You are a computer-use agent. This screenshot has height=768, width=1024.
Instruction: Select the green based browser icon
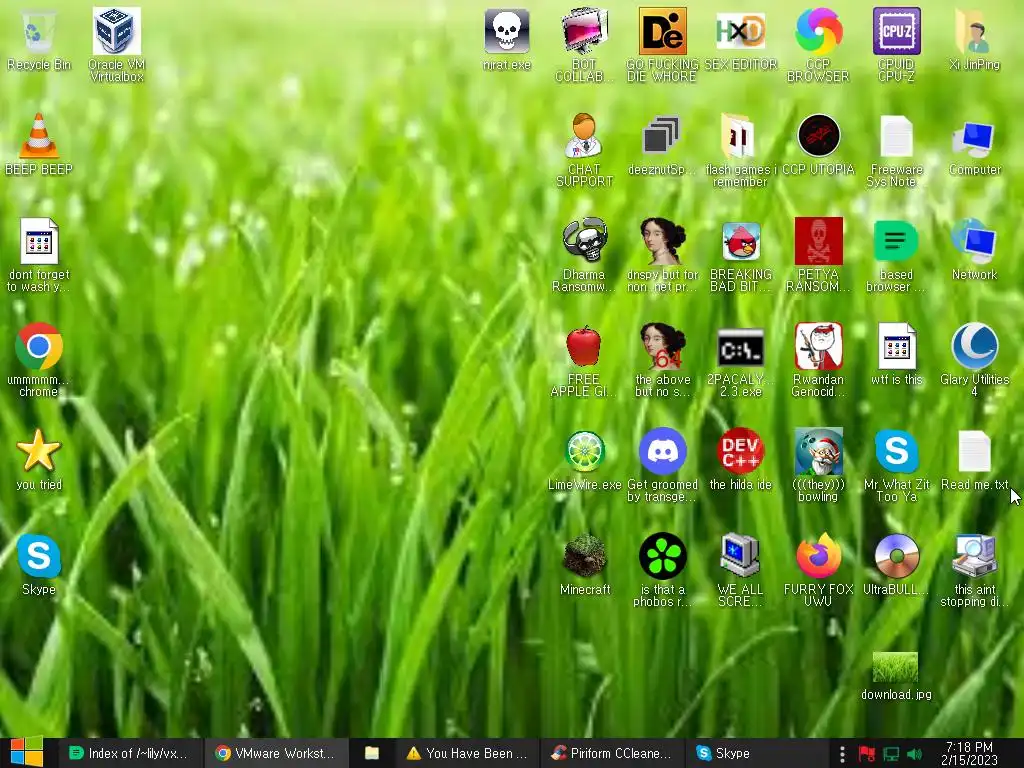[x=896, y=241]
